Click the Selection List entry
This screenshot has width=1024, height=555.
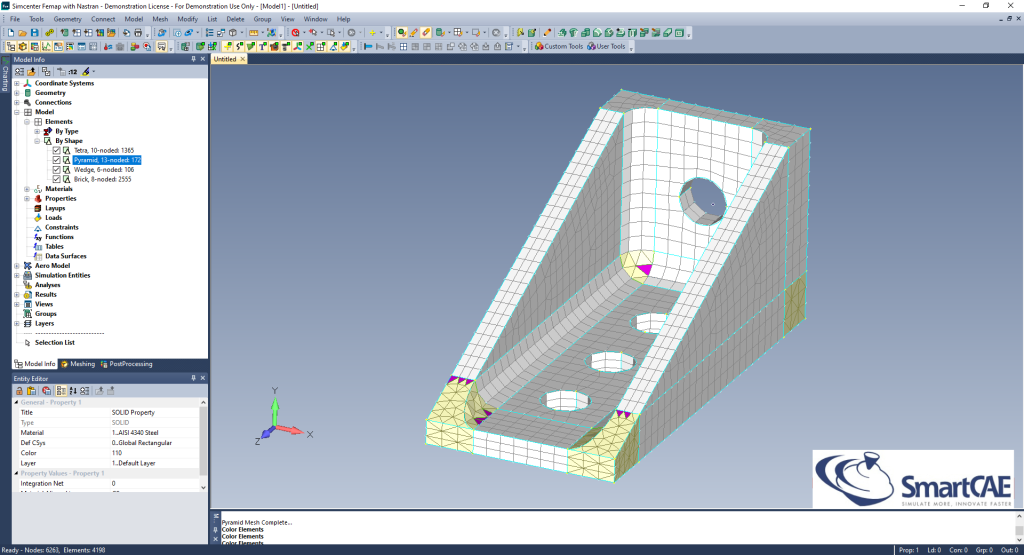(x=54, y=342)
